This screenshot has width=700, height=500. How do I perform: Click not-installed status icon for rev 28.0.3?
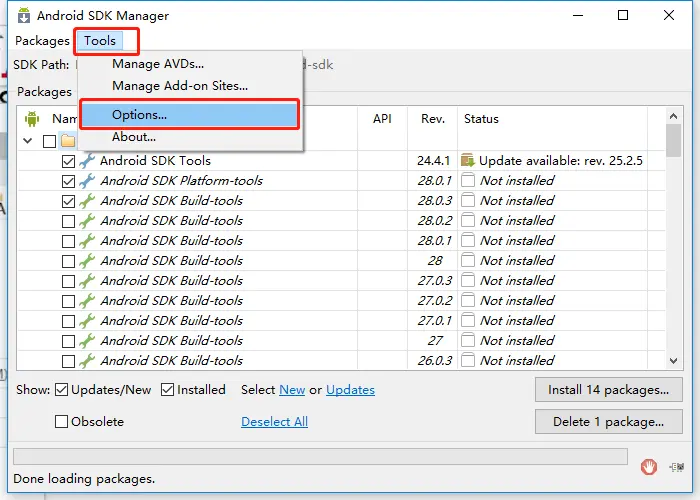point(468,200)
